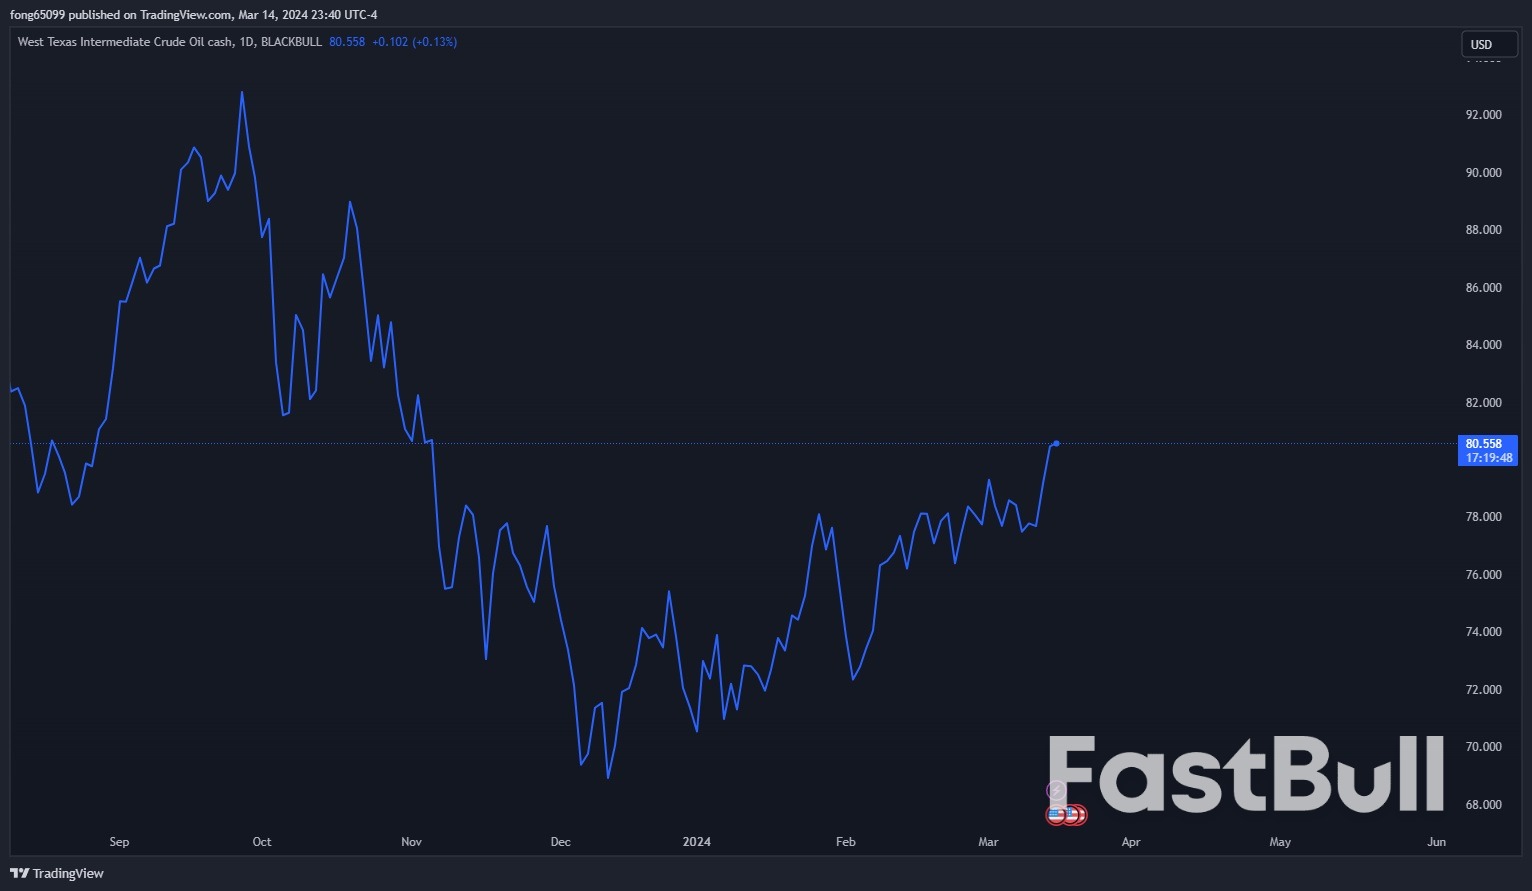This screenshot has height=891, width=1532.
Task: Click the blue 80.558 current price label
Action: coord(1484,444)
